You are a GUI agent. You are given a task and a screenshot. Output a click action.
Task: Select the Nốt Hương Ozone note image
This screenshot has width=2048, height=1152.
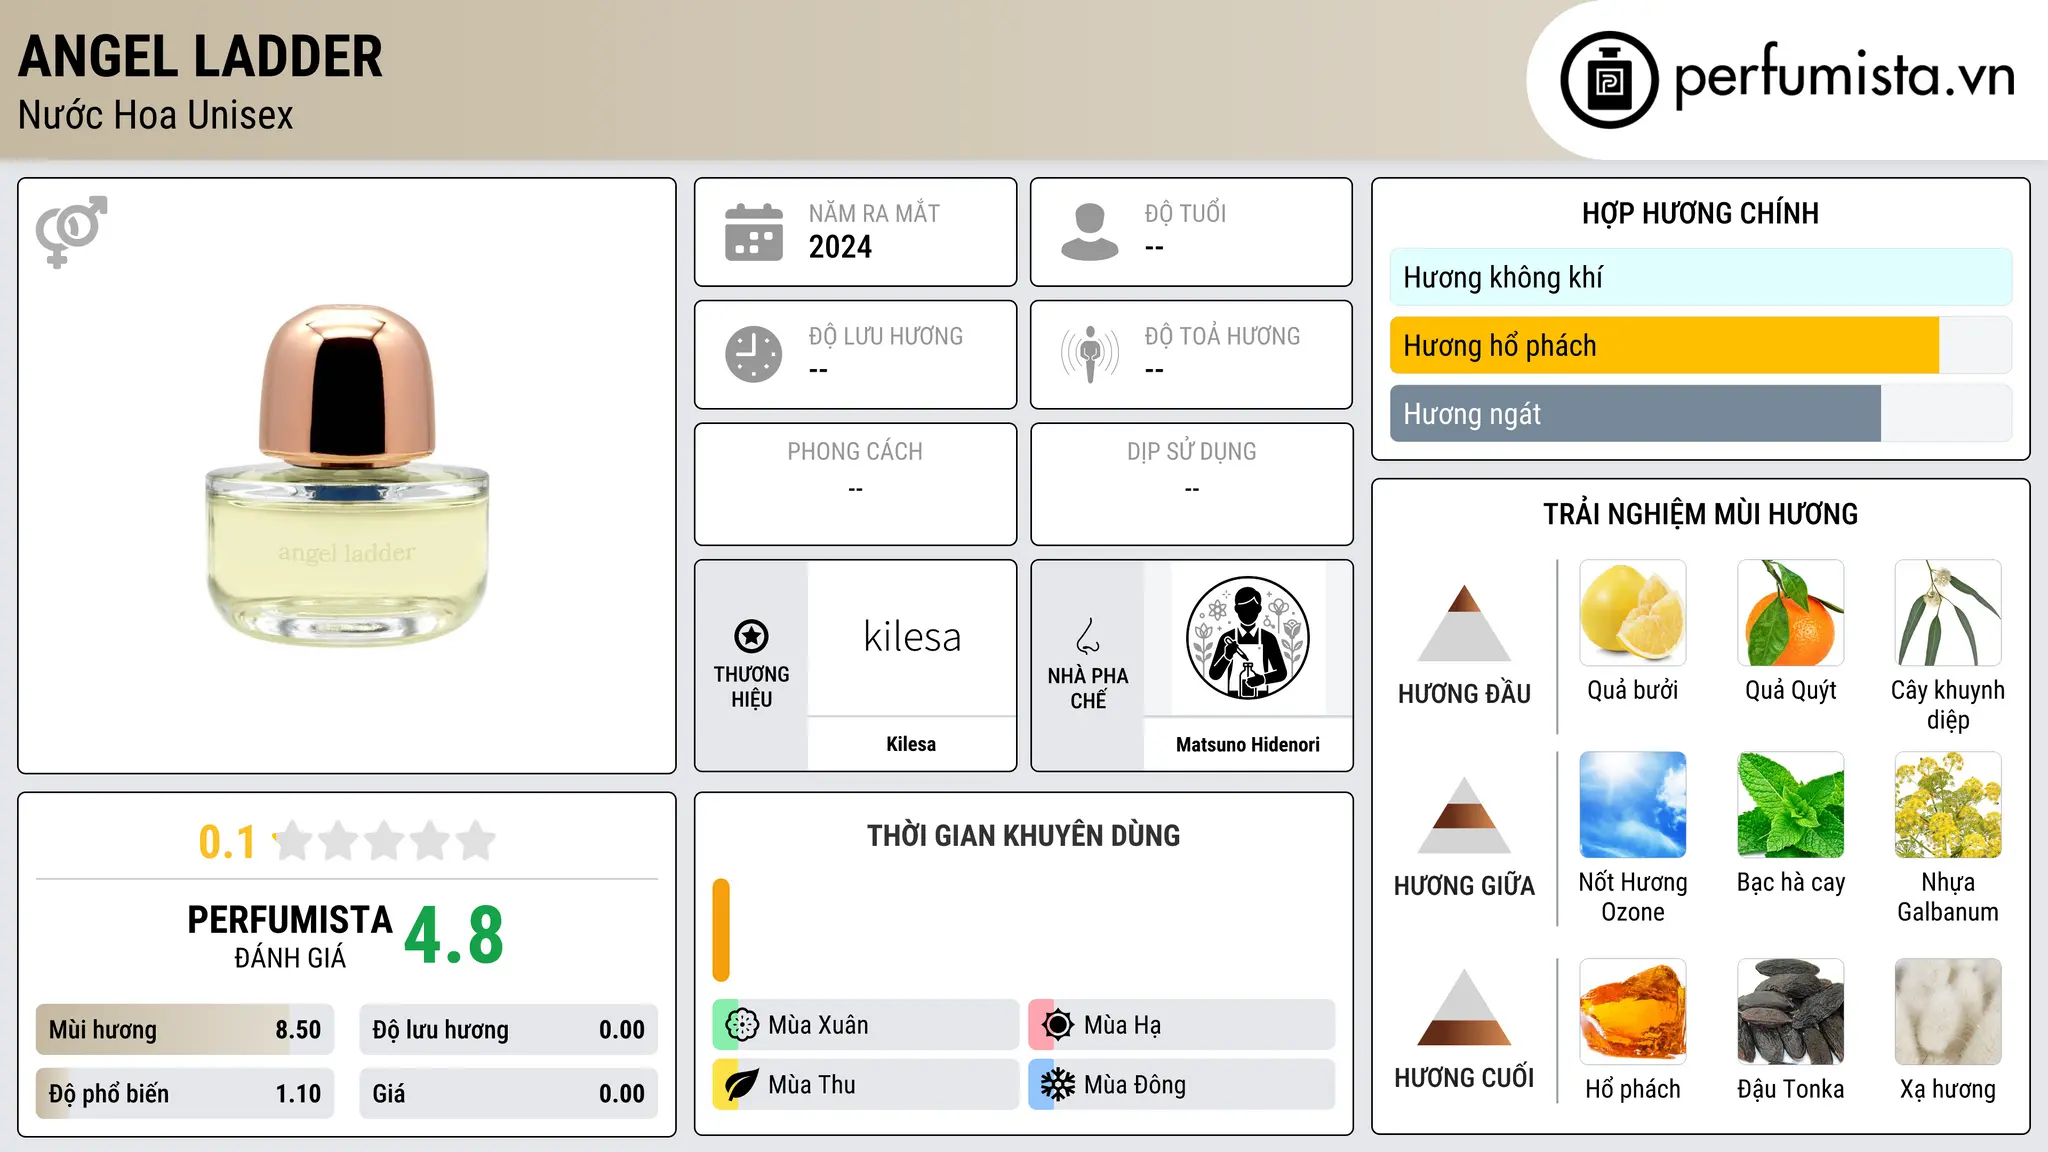click(x=1633, y=805)
